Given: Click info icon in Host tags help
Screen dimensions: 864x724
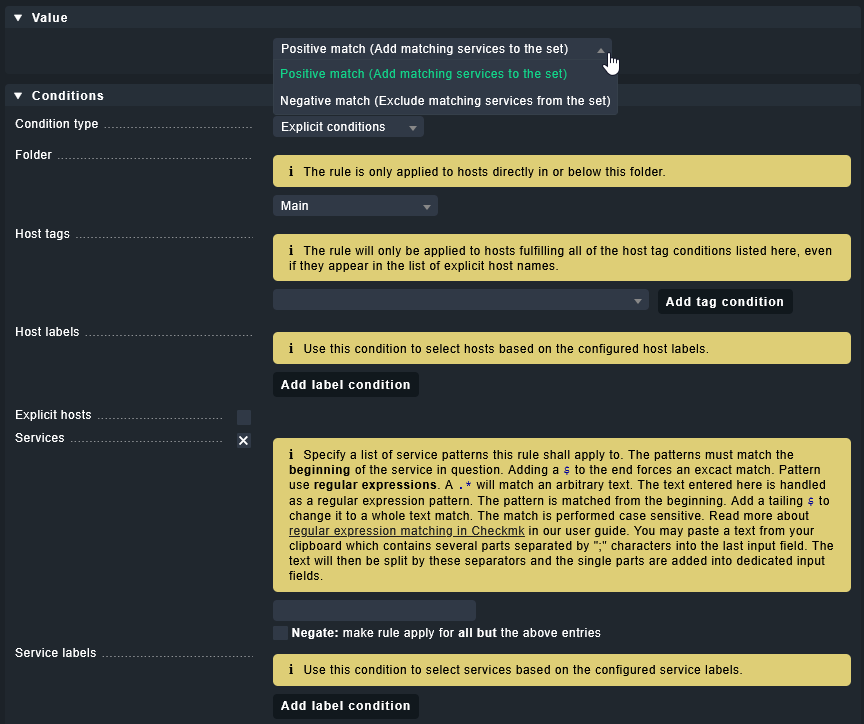Looking at the screenshot, I should click(x=291, y=251).
